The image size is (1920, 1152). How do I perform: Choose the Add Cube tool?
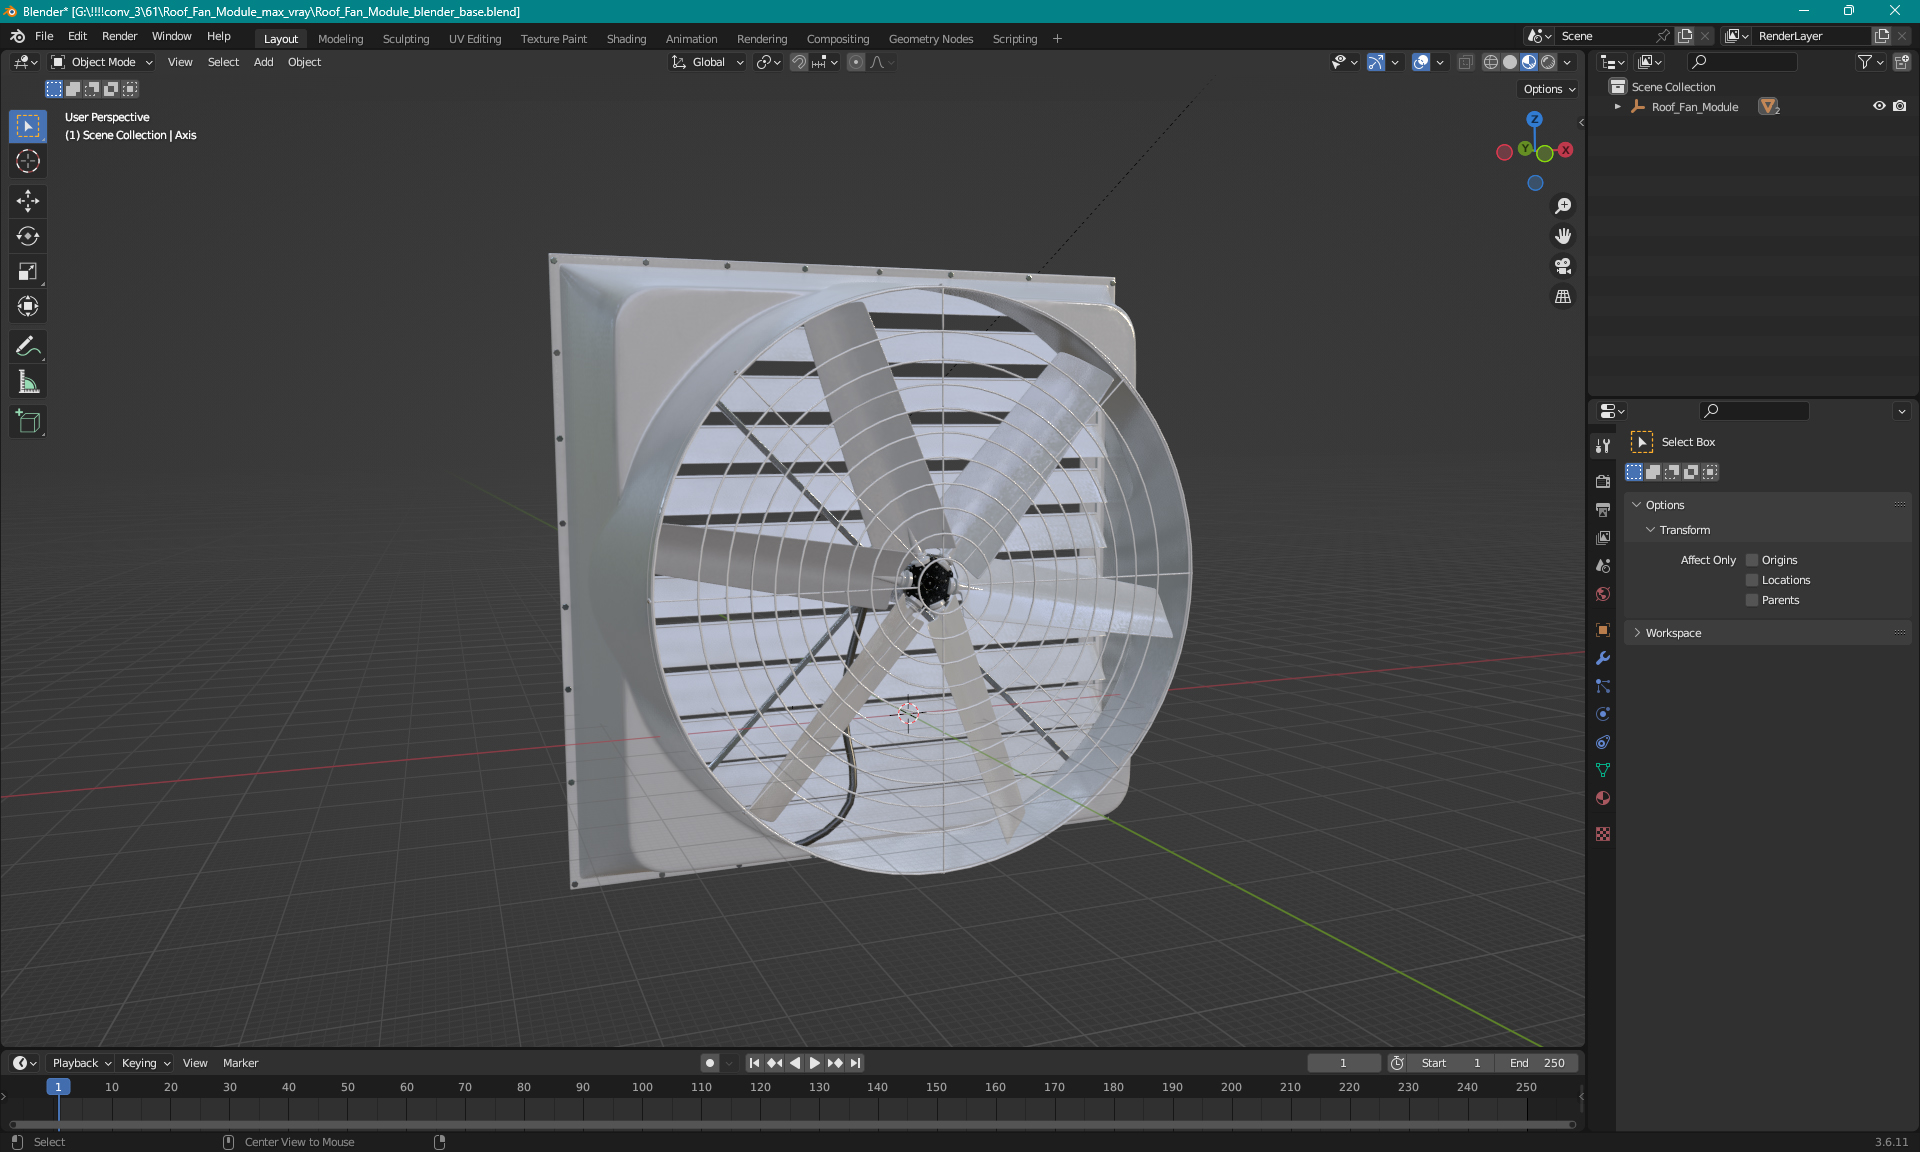click(28, 422)
